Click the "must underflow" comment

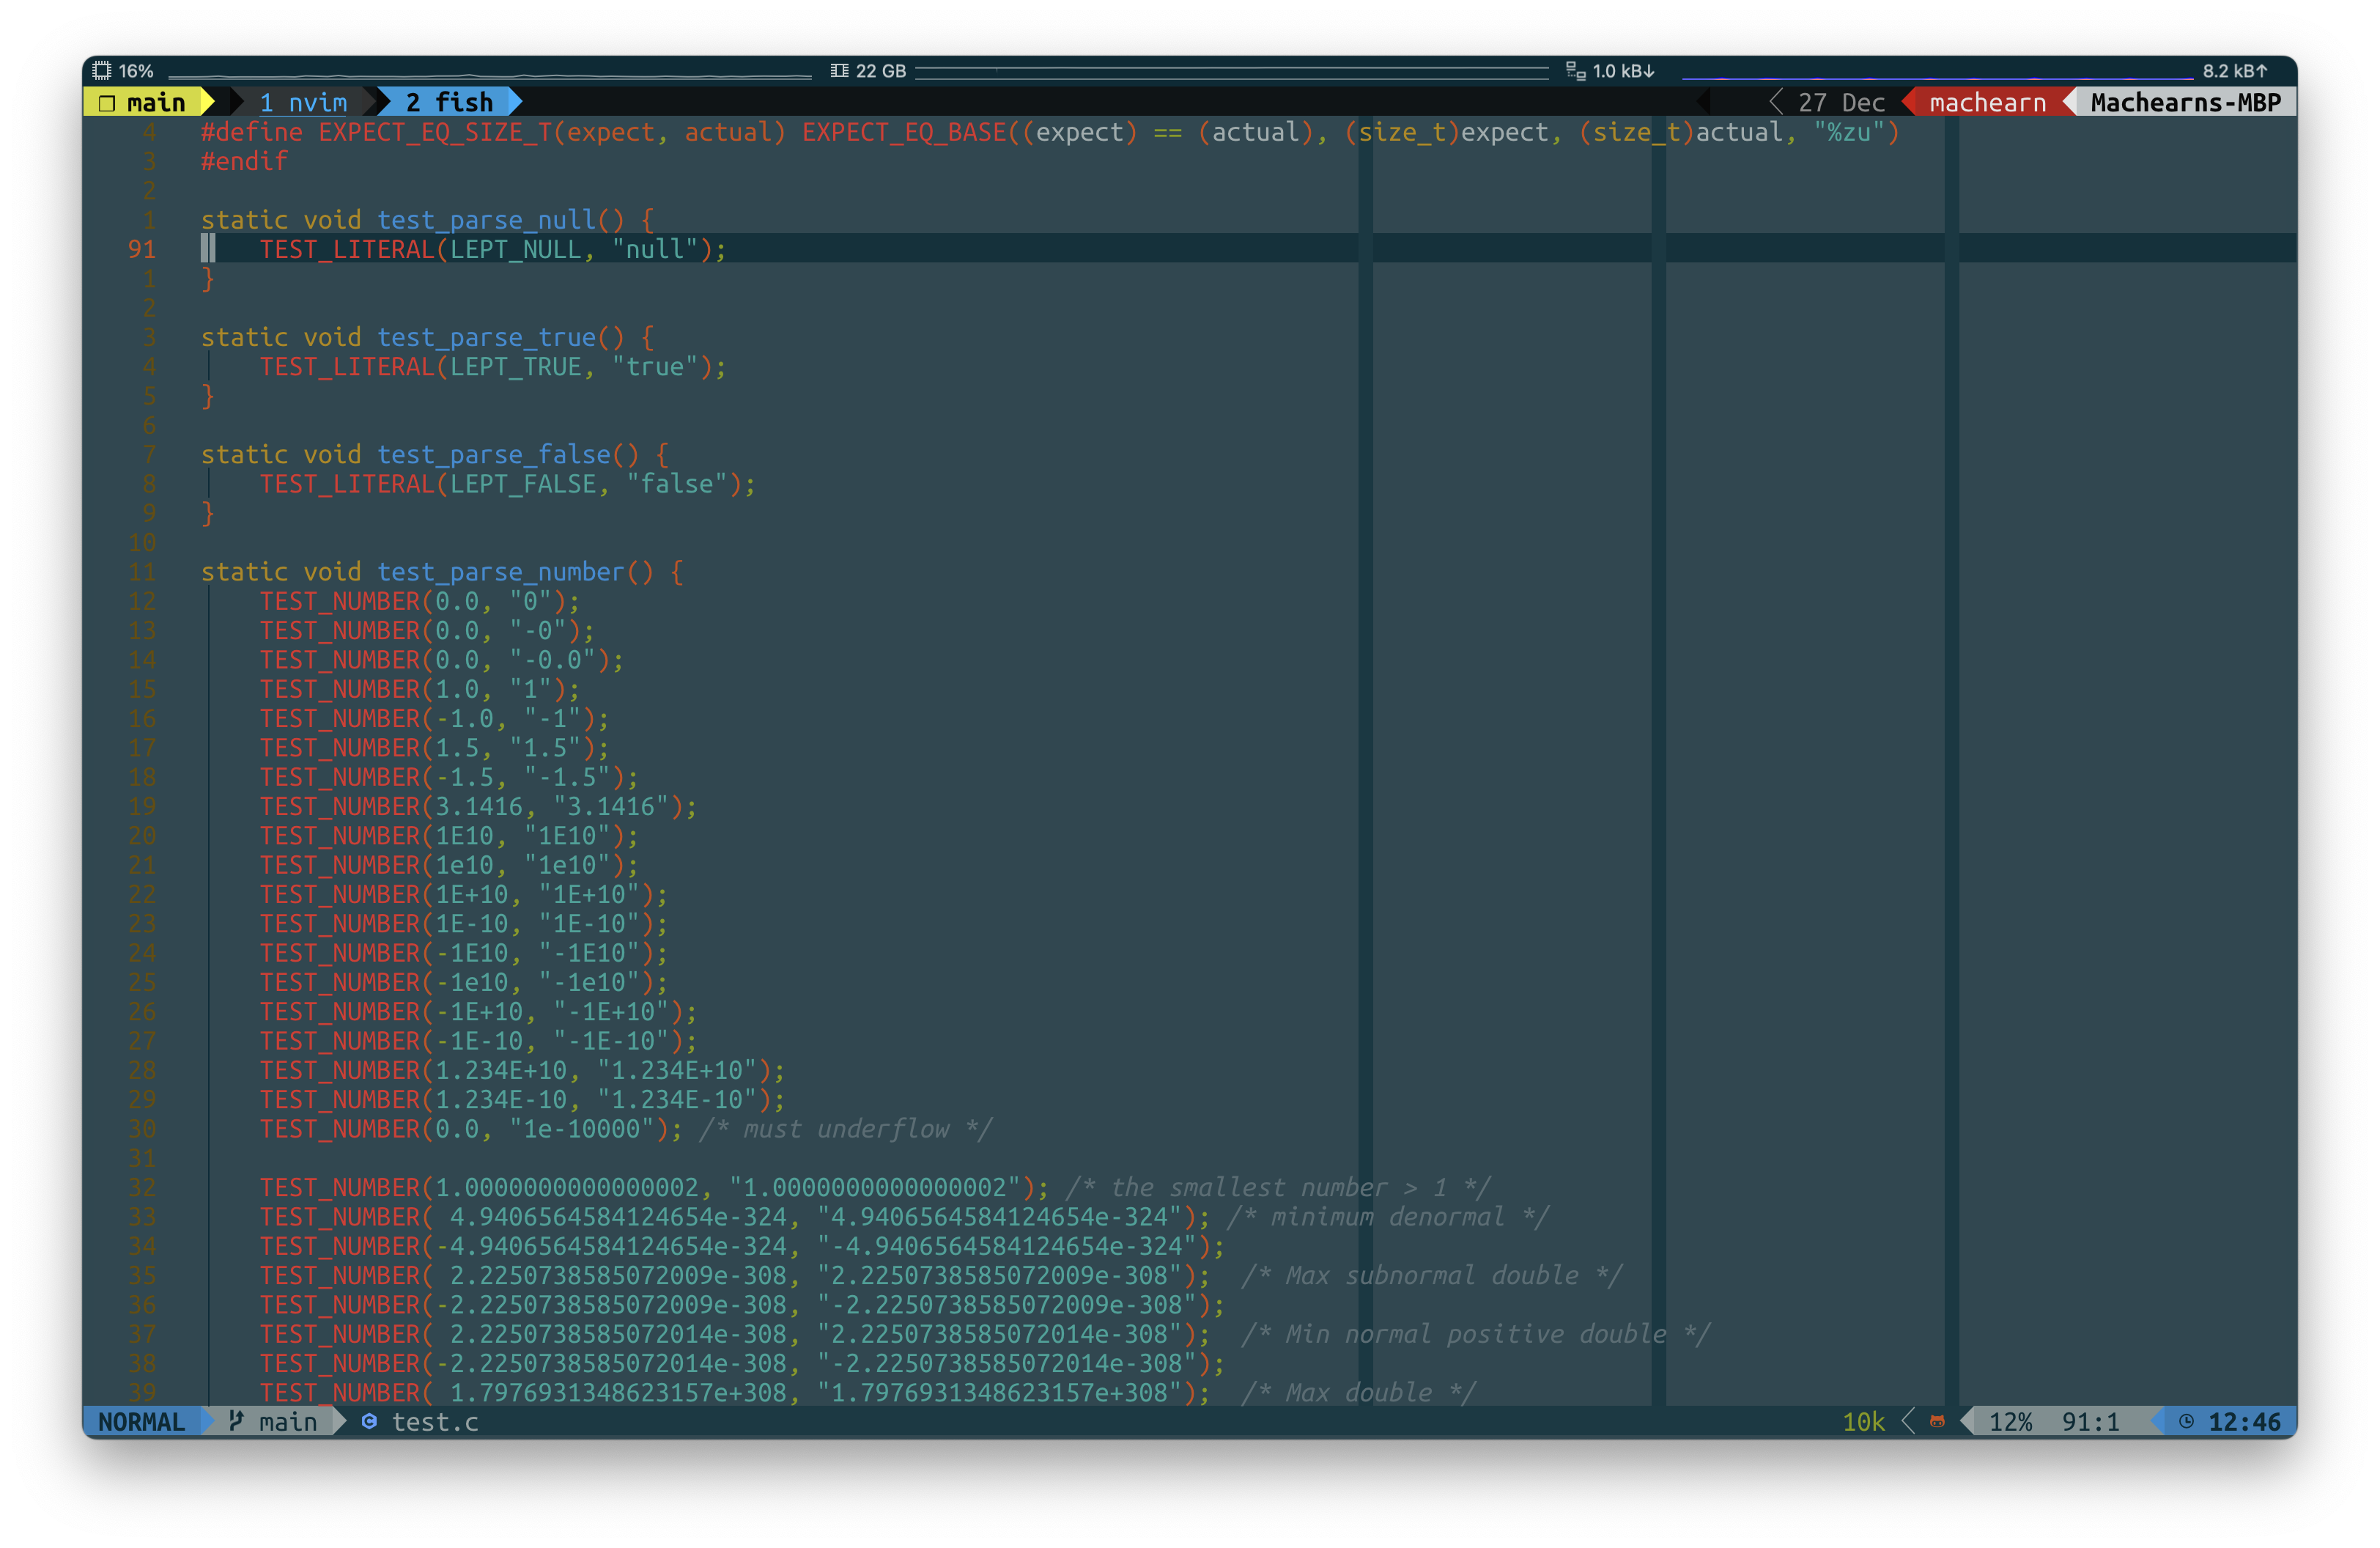[846, 1128]
